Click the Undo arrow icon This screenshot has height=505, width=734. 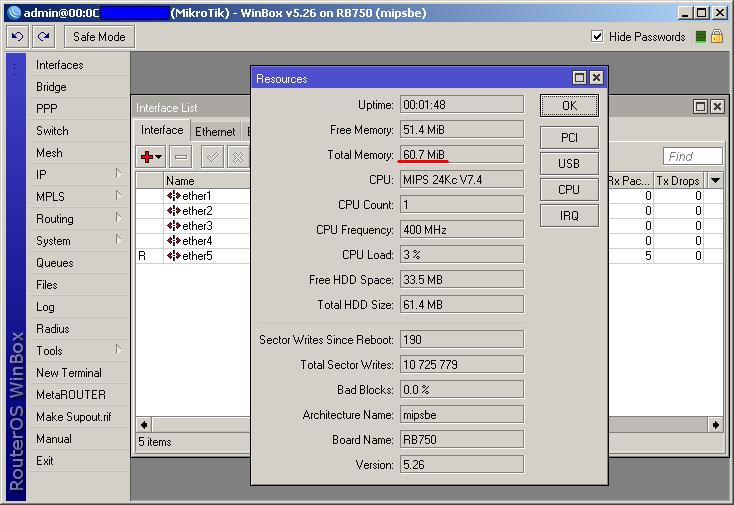(x=17, y=37)
